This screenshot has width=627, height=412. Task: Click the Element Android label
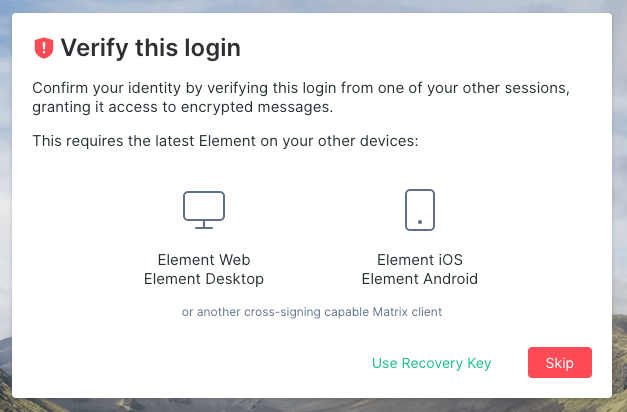(x=419, y=279)
